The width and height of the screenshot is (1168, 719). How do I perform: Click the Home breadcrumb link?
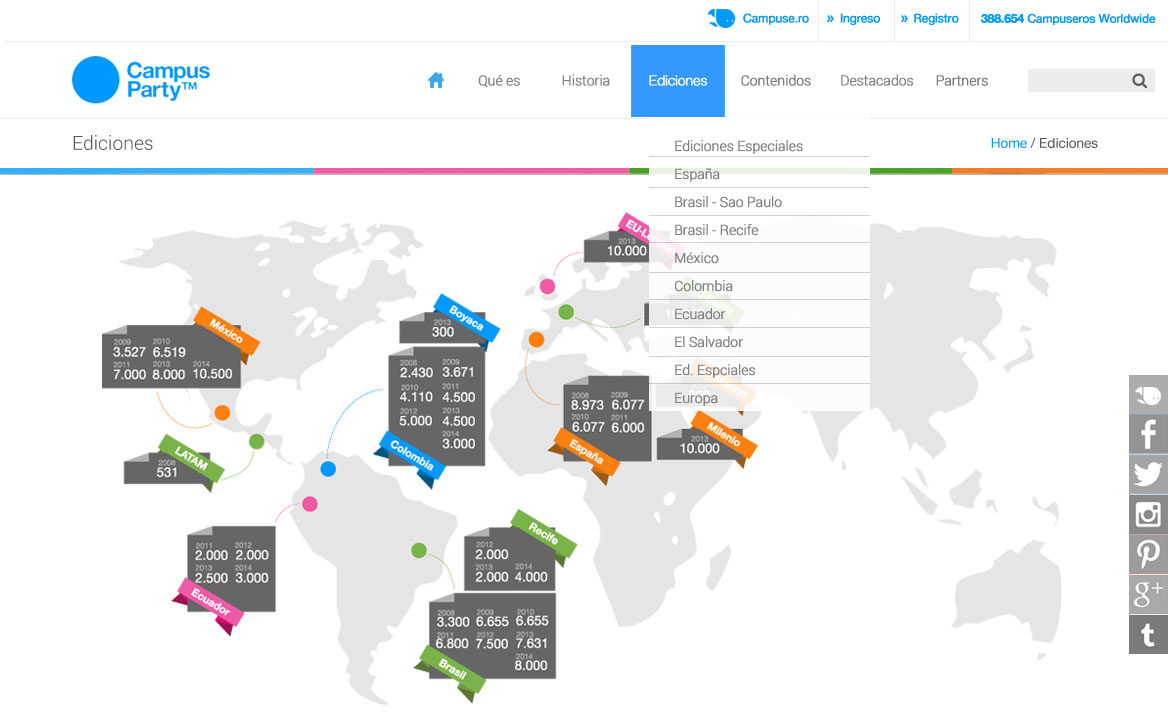(1009, 143)
